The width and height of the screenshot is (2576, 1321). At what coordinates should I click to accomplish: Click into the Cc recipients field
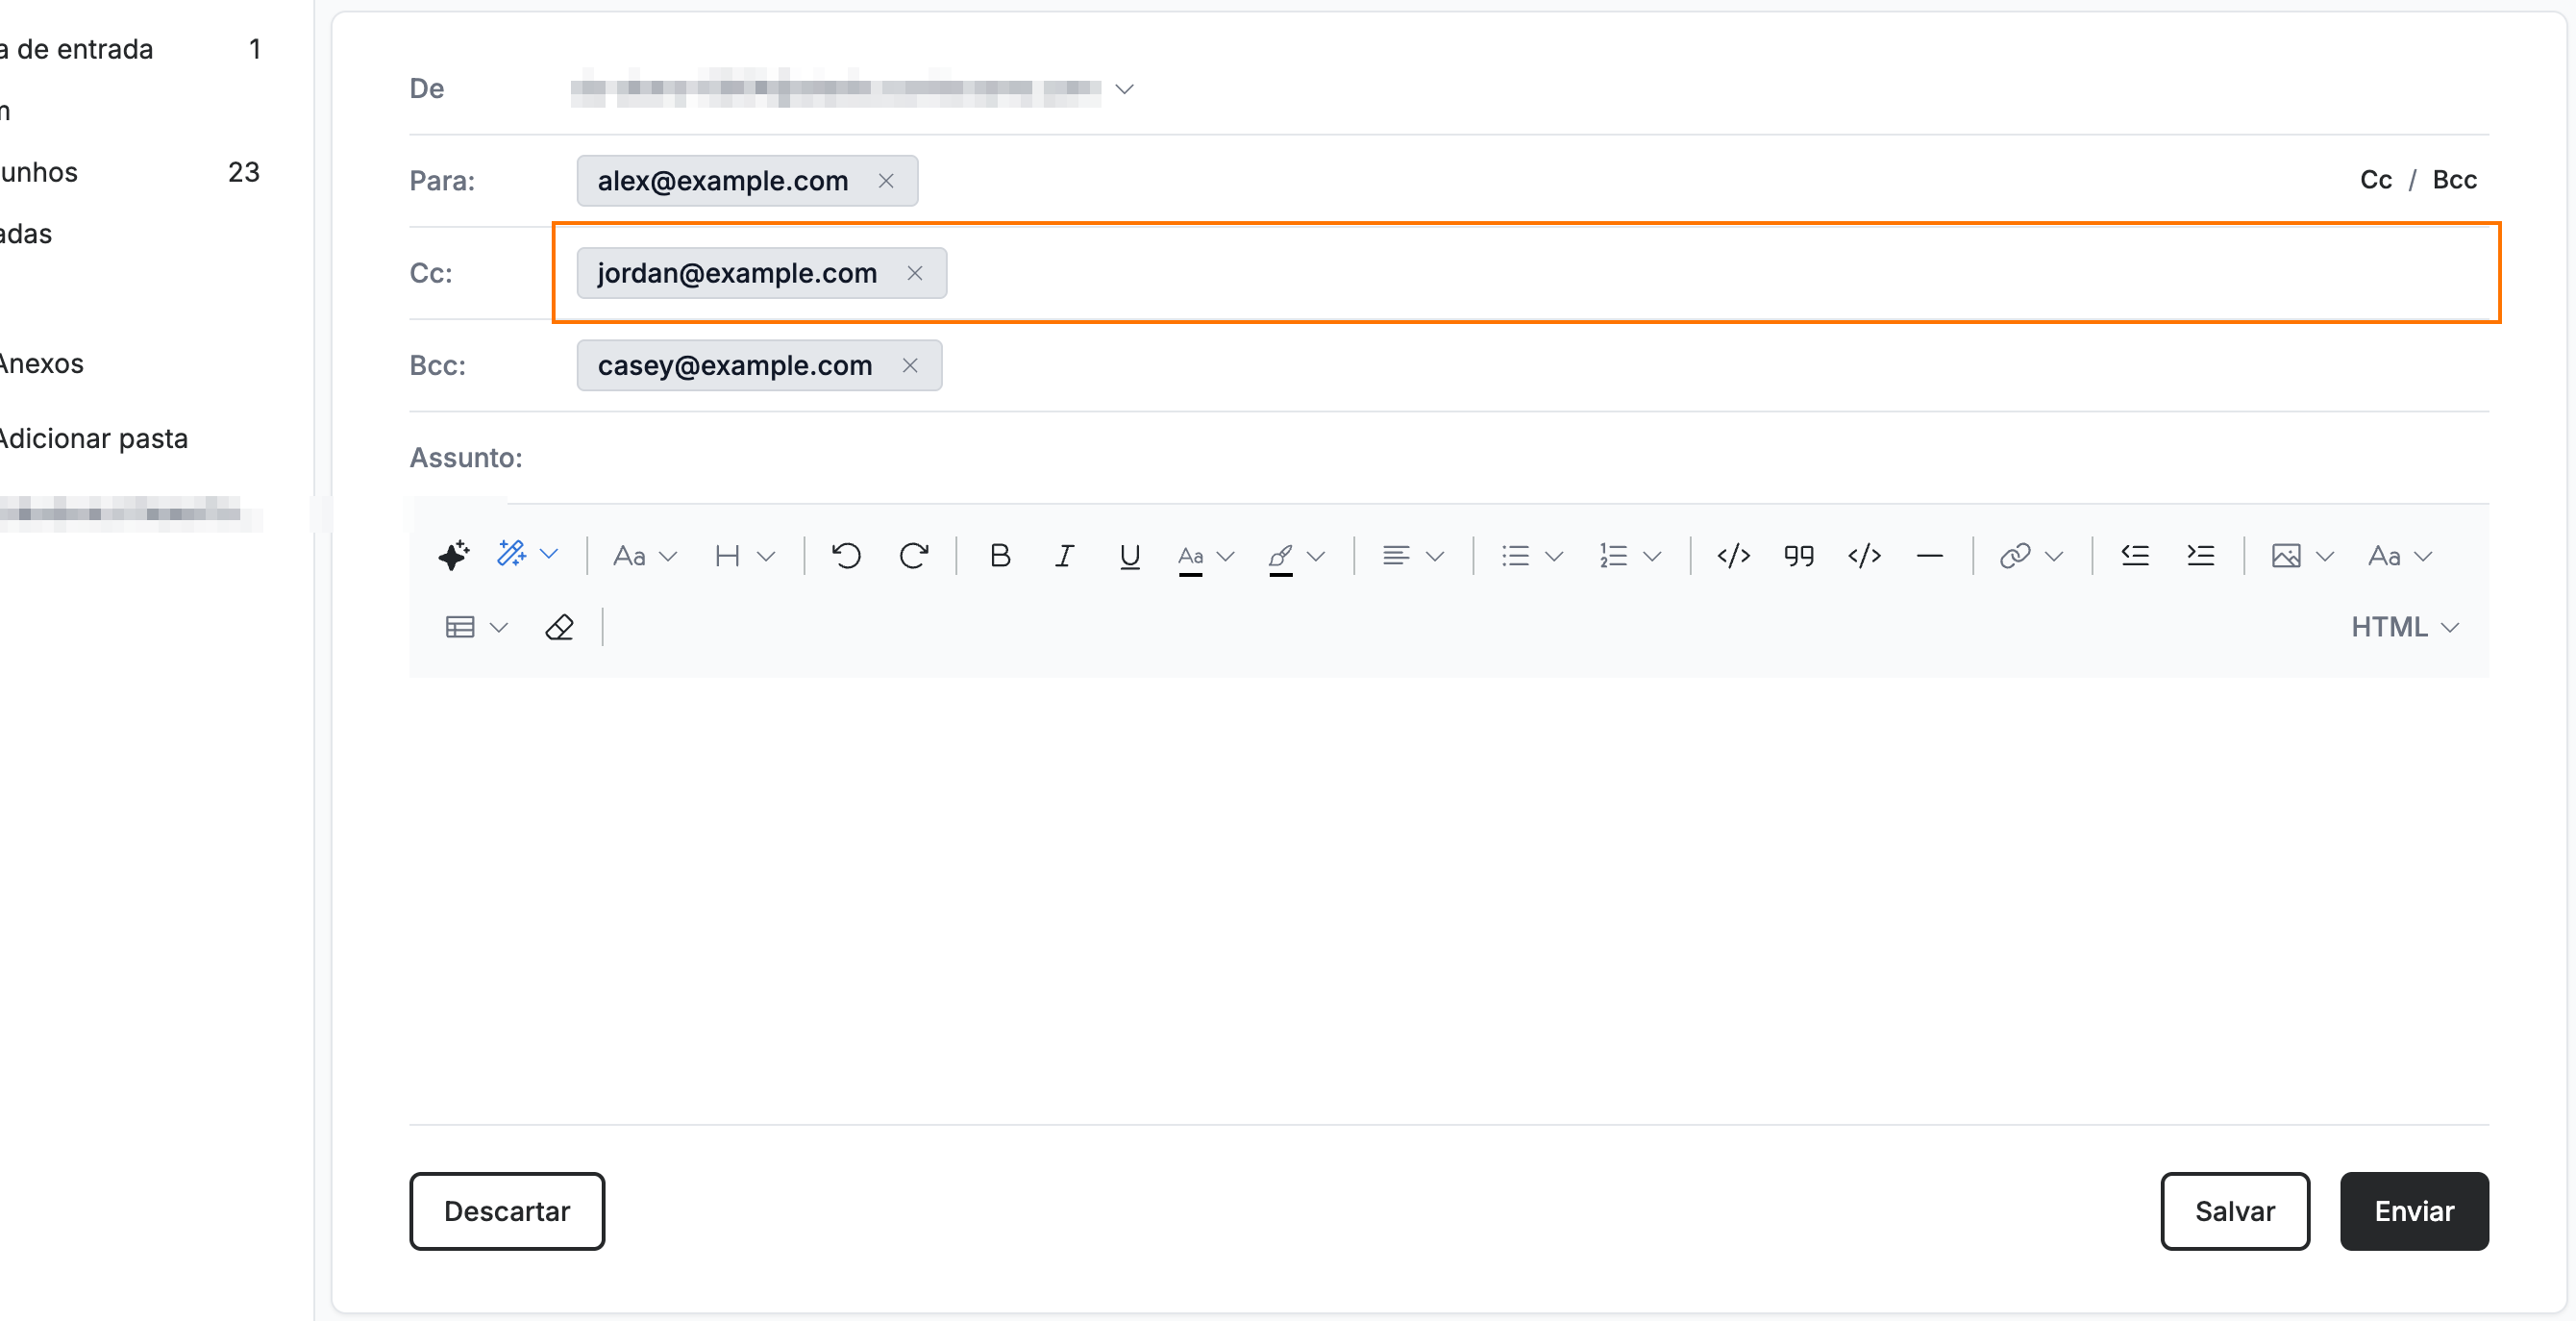pos(1526,273)
